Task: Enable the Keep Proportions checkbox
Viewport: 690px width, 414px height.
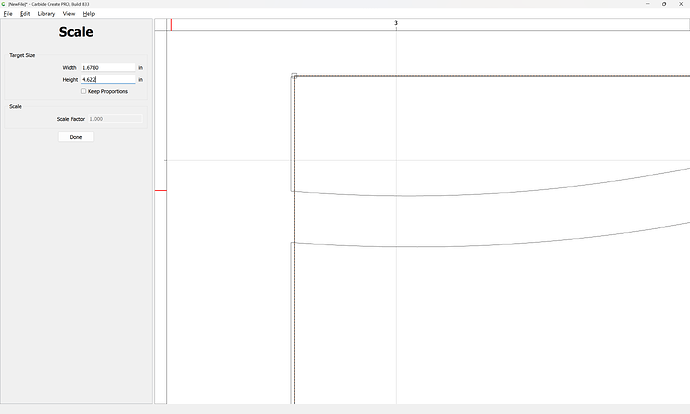Action: pos(84,91)
